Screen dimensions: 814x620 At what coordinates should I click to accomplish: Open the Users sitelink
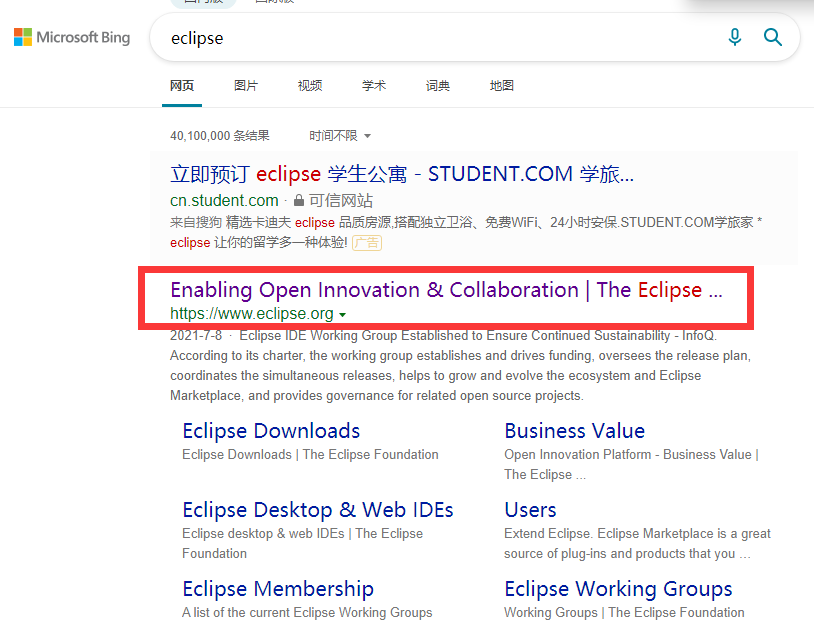530,510
